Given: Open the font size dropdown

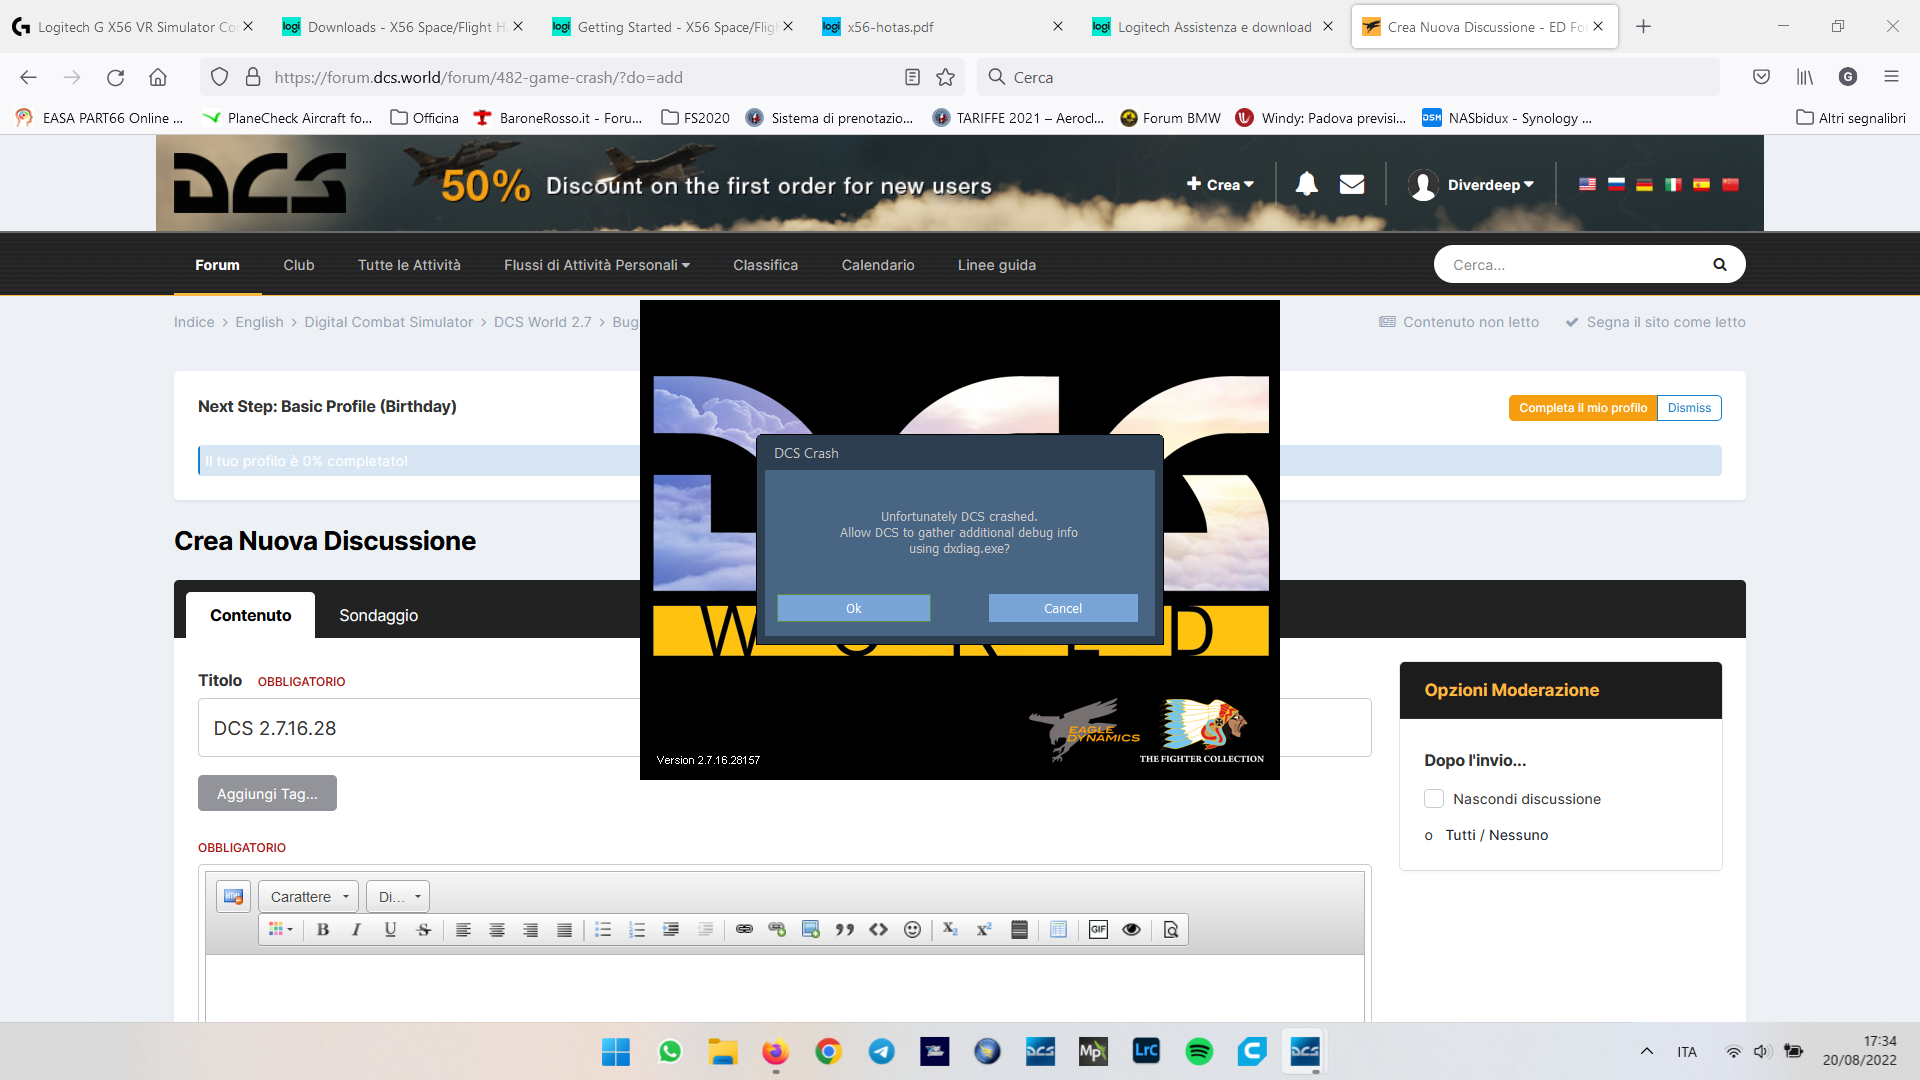Looking at the screenshot, I should pos(398,897).
